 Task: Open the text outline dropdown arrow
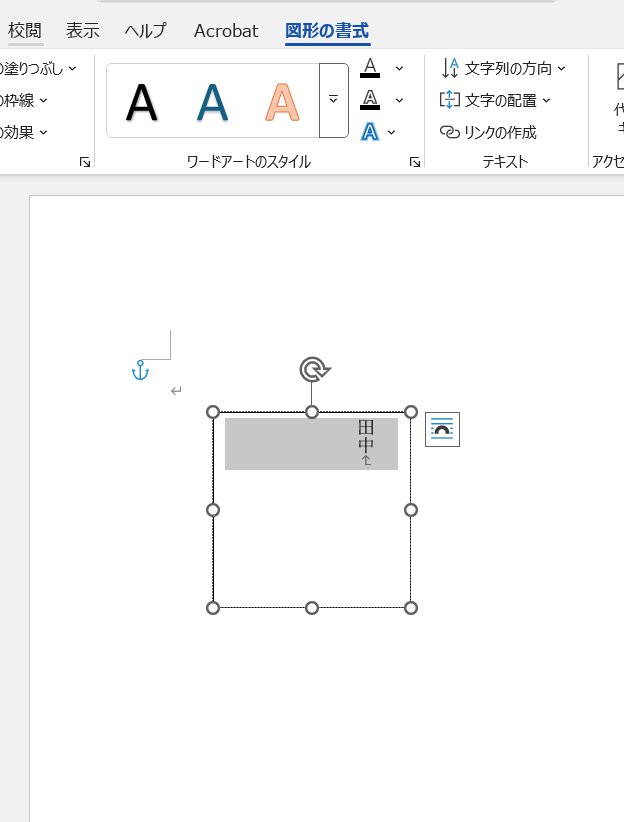[x=399, y=100]
